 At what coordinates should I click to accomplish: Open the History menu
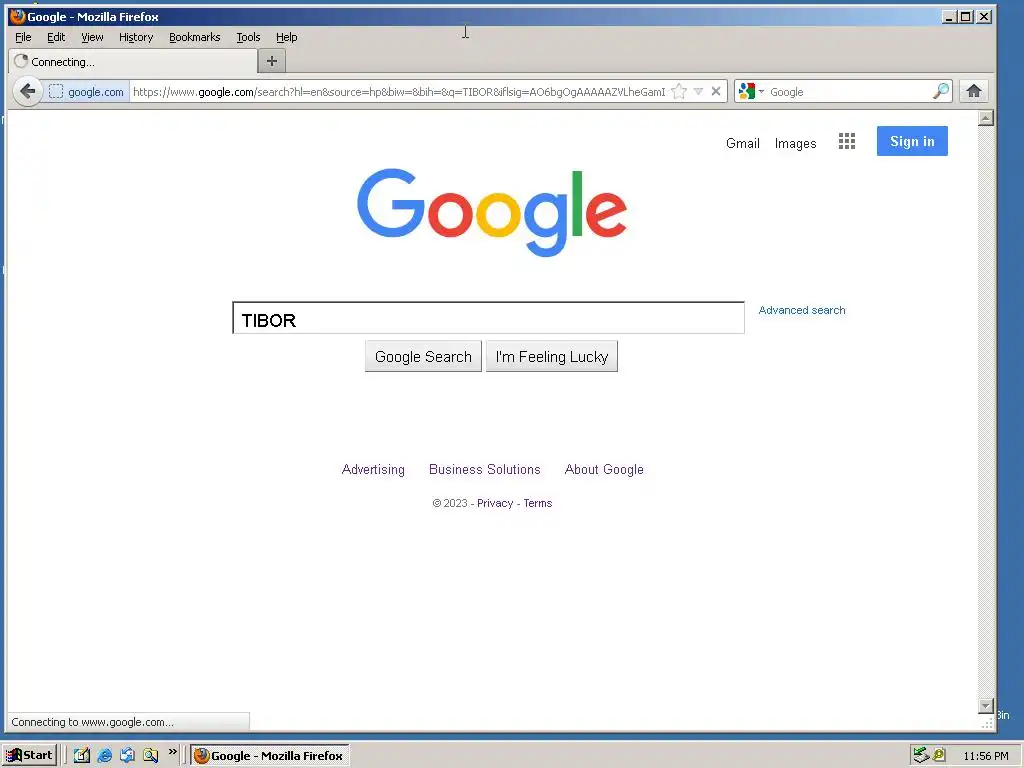(136, 37)
